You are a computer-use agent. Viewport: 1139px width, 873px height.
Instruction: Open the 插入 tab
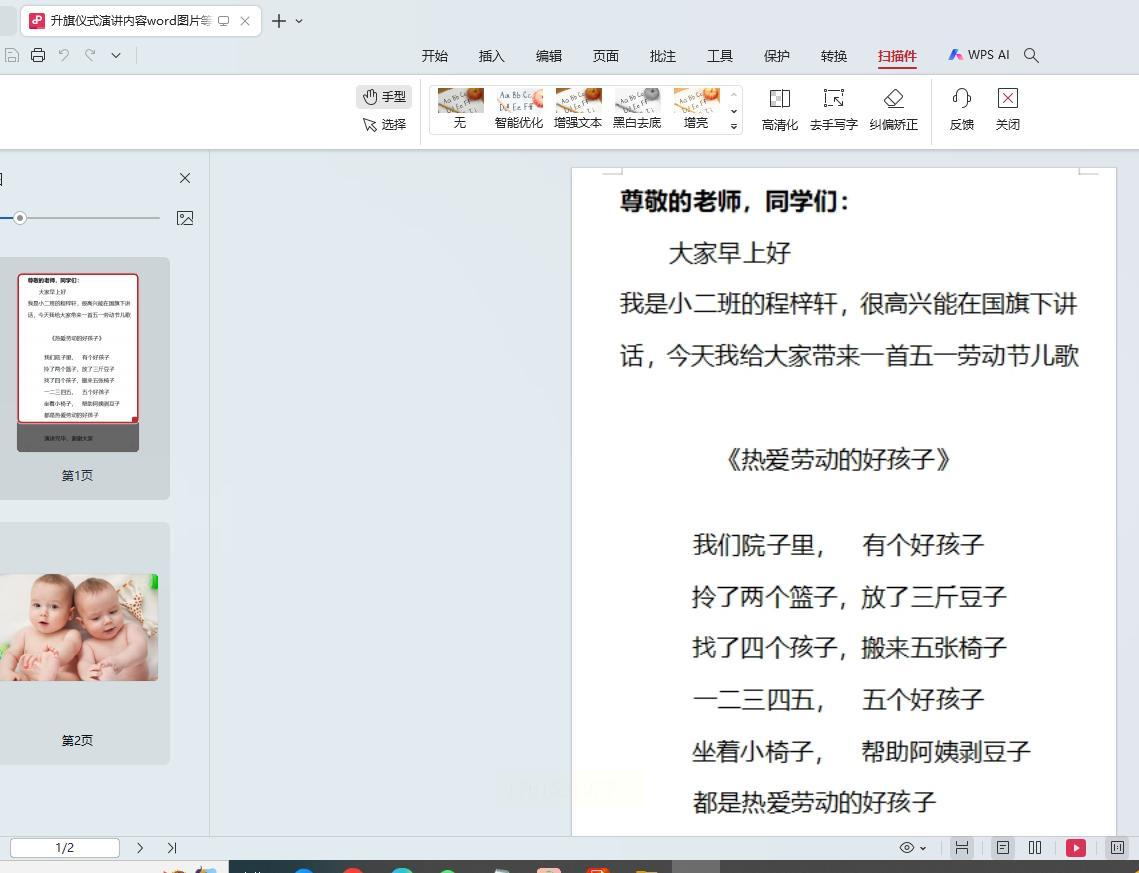pyautogui.click(x=492, y=56)
